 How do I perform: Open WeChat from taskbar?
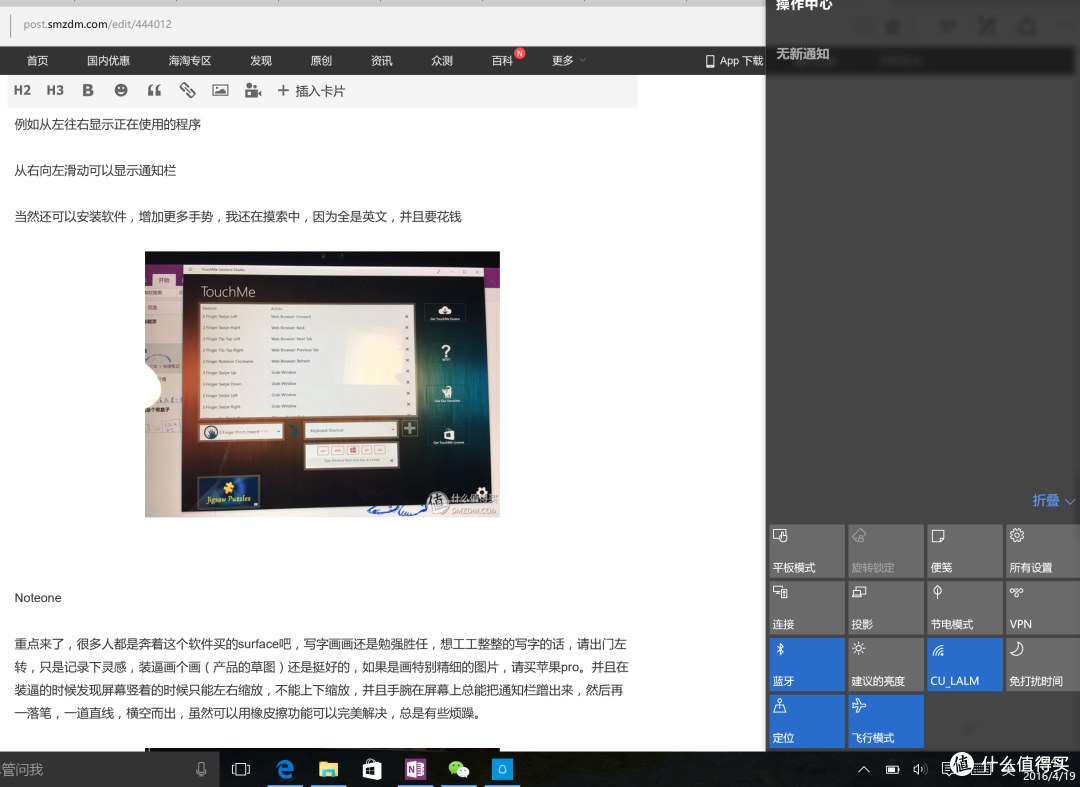coord(459,769)
